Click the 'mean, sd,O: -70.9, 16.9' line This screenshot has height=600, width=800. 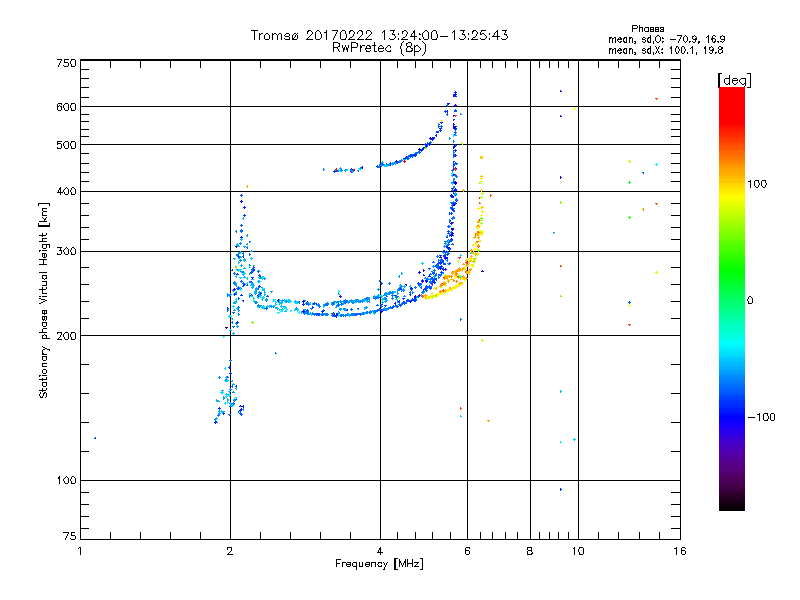coord(666,39)
